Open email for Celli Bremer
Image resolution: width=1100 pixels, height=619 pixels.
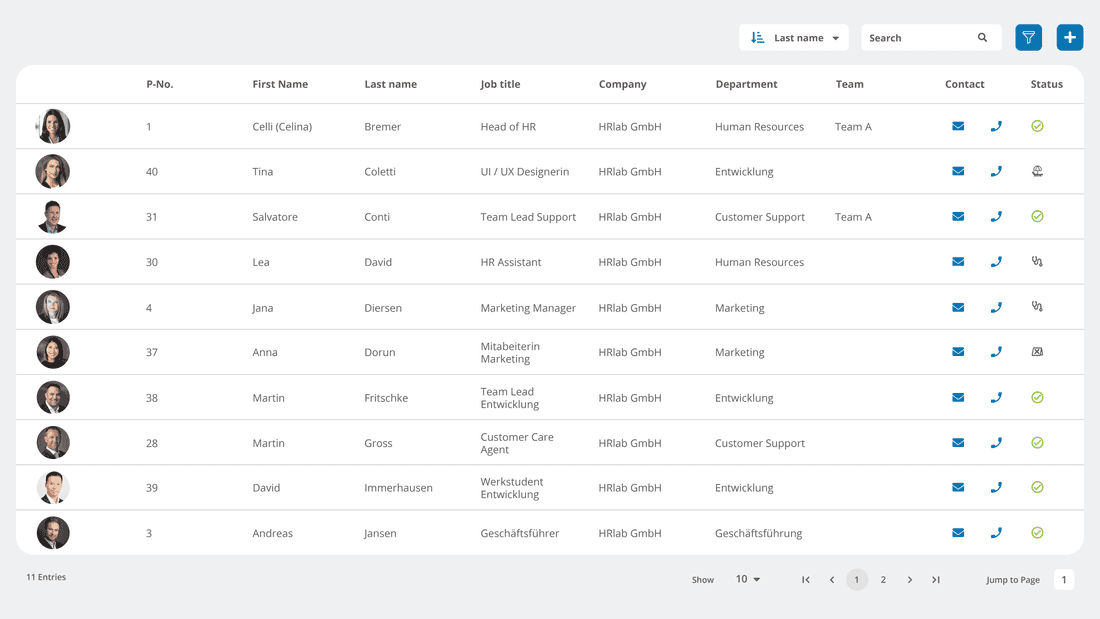coord(958,126)
